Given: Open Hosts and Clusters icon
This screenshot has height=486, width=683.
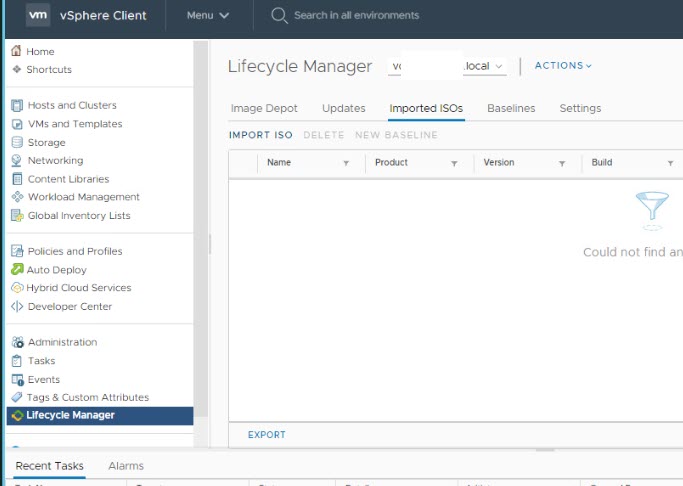Looking at the screenshot, I should click(17, 105).
